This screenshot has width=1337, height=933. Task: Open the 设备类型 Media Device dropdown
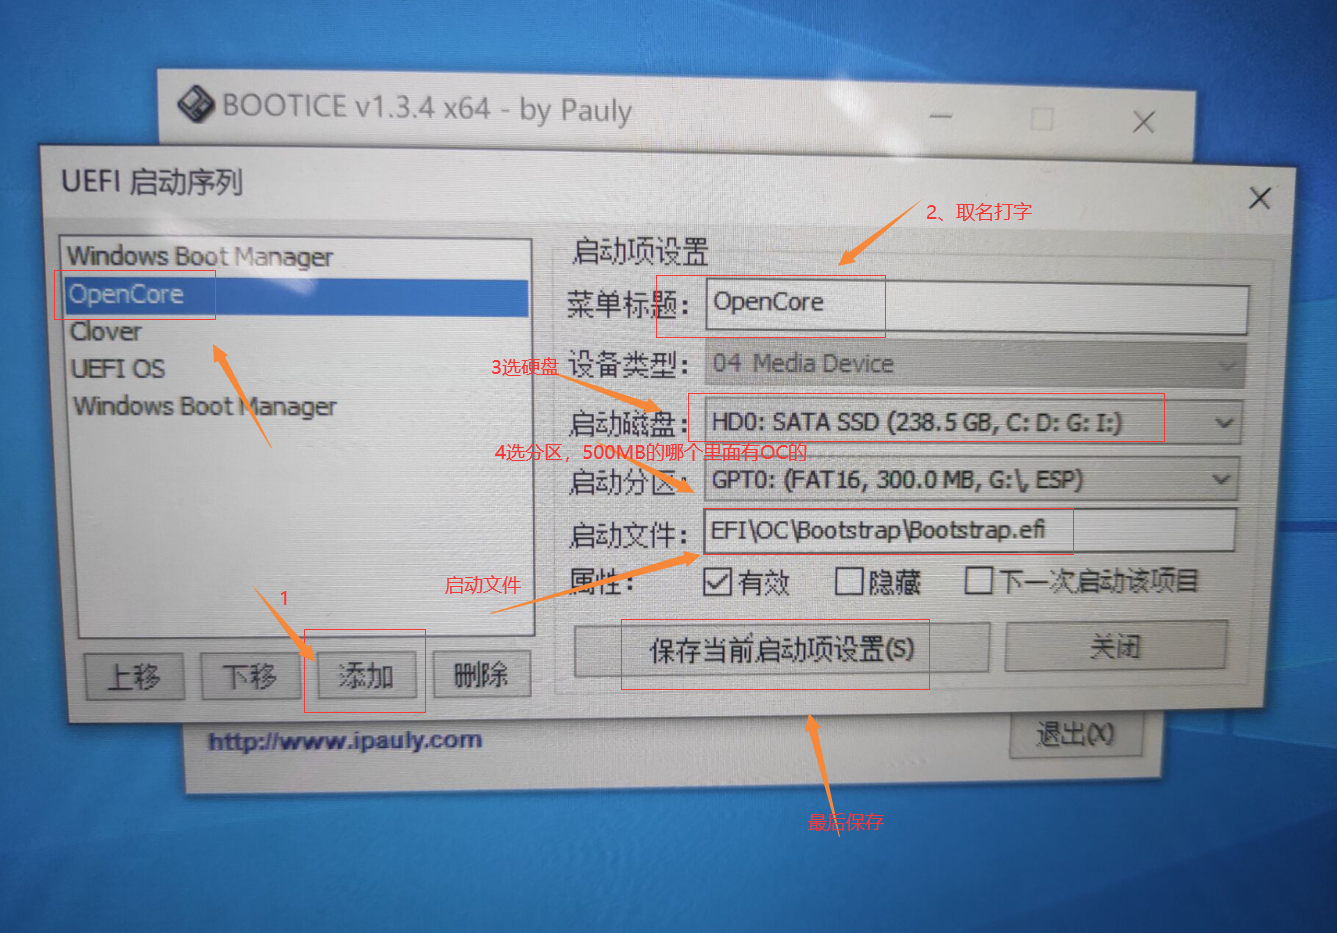pyautogui.click(x=1226, y=366)
